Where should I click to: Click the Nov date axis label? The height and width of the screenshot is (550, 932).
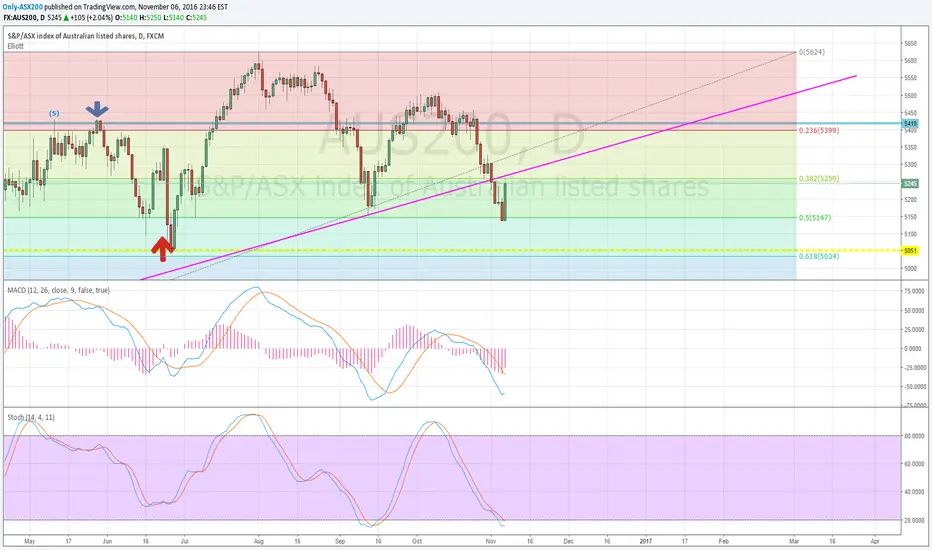(490, 541)
